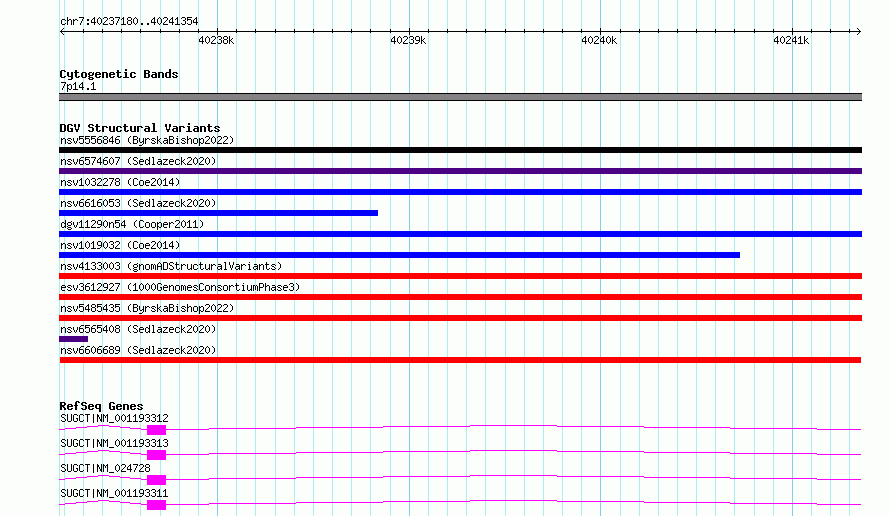890x516 pixels.
Task: Select the 7p14.1 band label
Action: pyautogui.click(x=78, y=86)
